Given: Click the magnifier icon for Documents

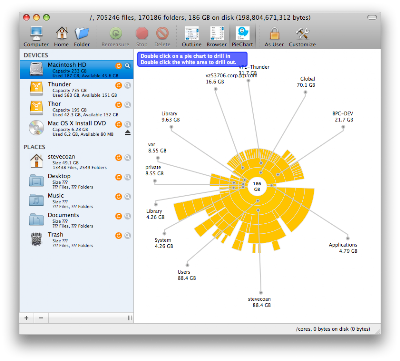Looking at the screenshot, I should [x=127, y=216].
